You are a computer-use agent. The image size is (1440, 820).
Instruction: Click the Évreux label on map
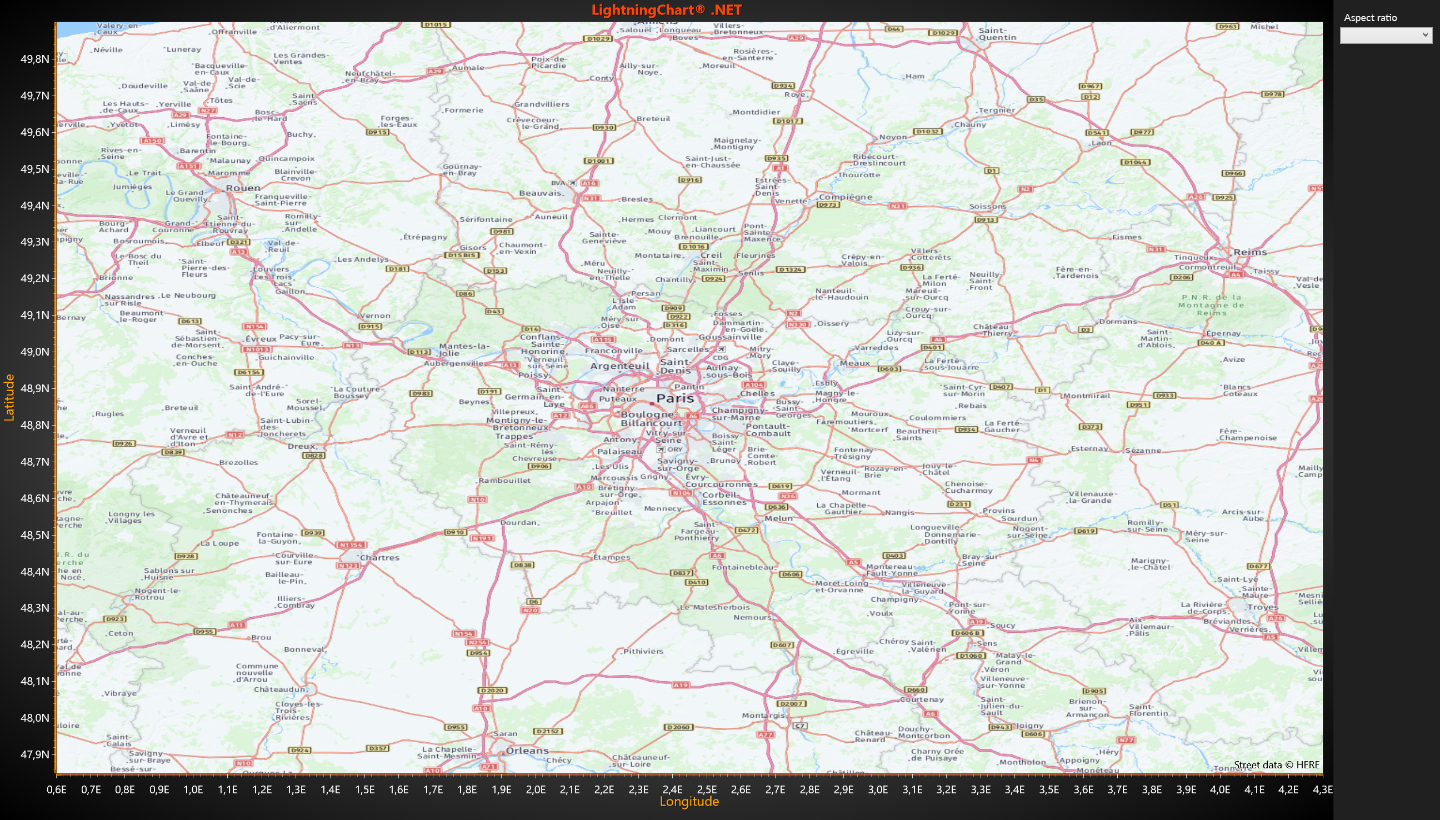point(260,339)
